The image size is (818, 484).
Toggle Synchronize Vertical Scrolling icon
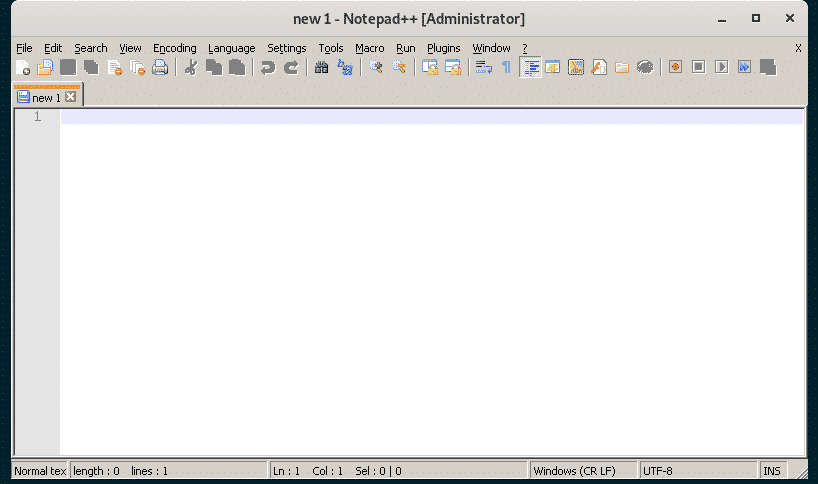click(429, 67)
